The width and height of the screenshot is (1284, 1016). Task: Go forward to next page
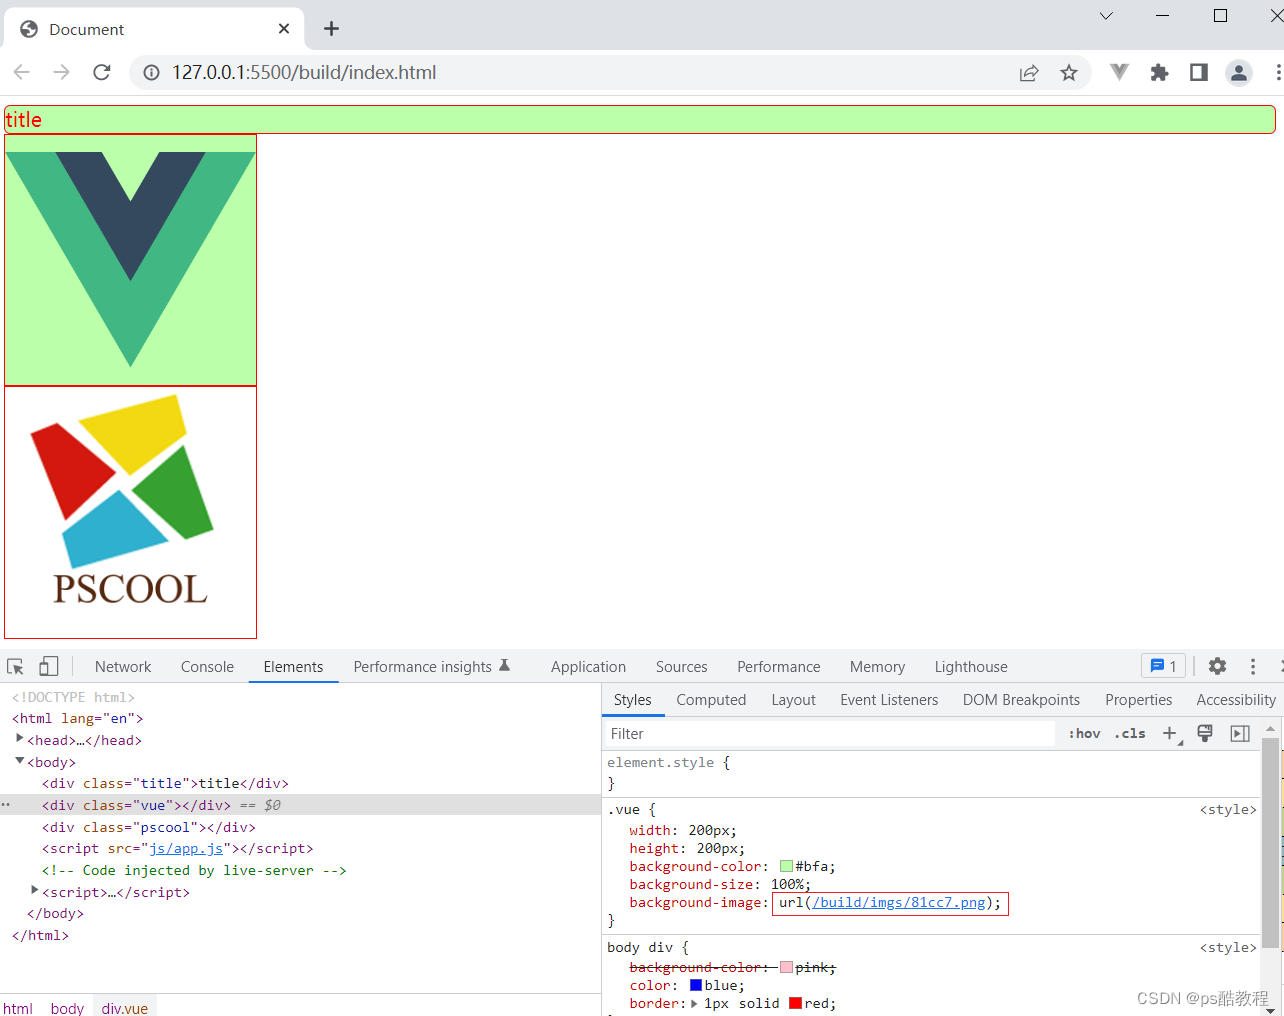61,72
